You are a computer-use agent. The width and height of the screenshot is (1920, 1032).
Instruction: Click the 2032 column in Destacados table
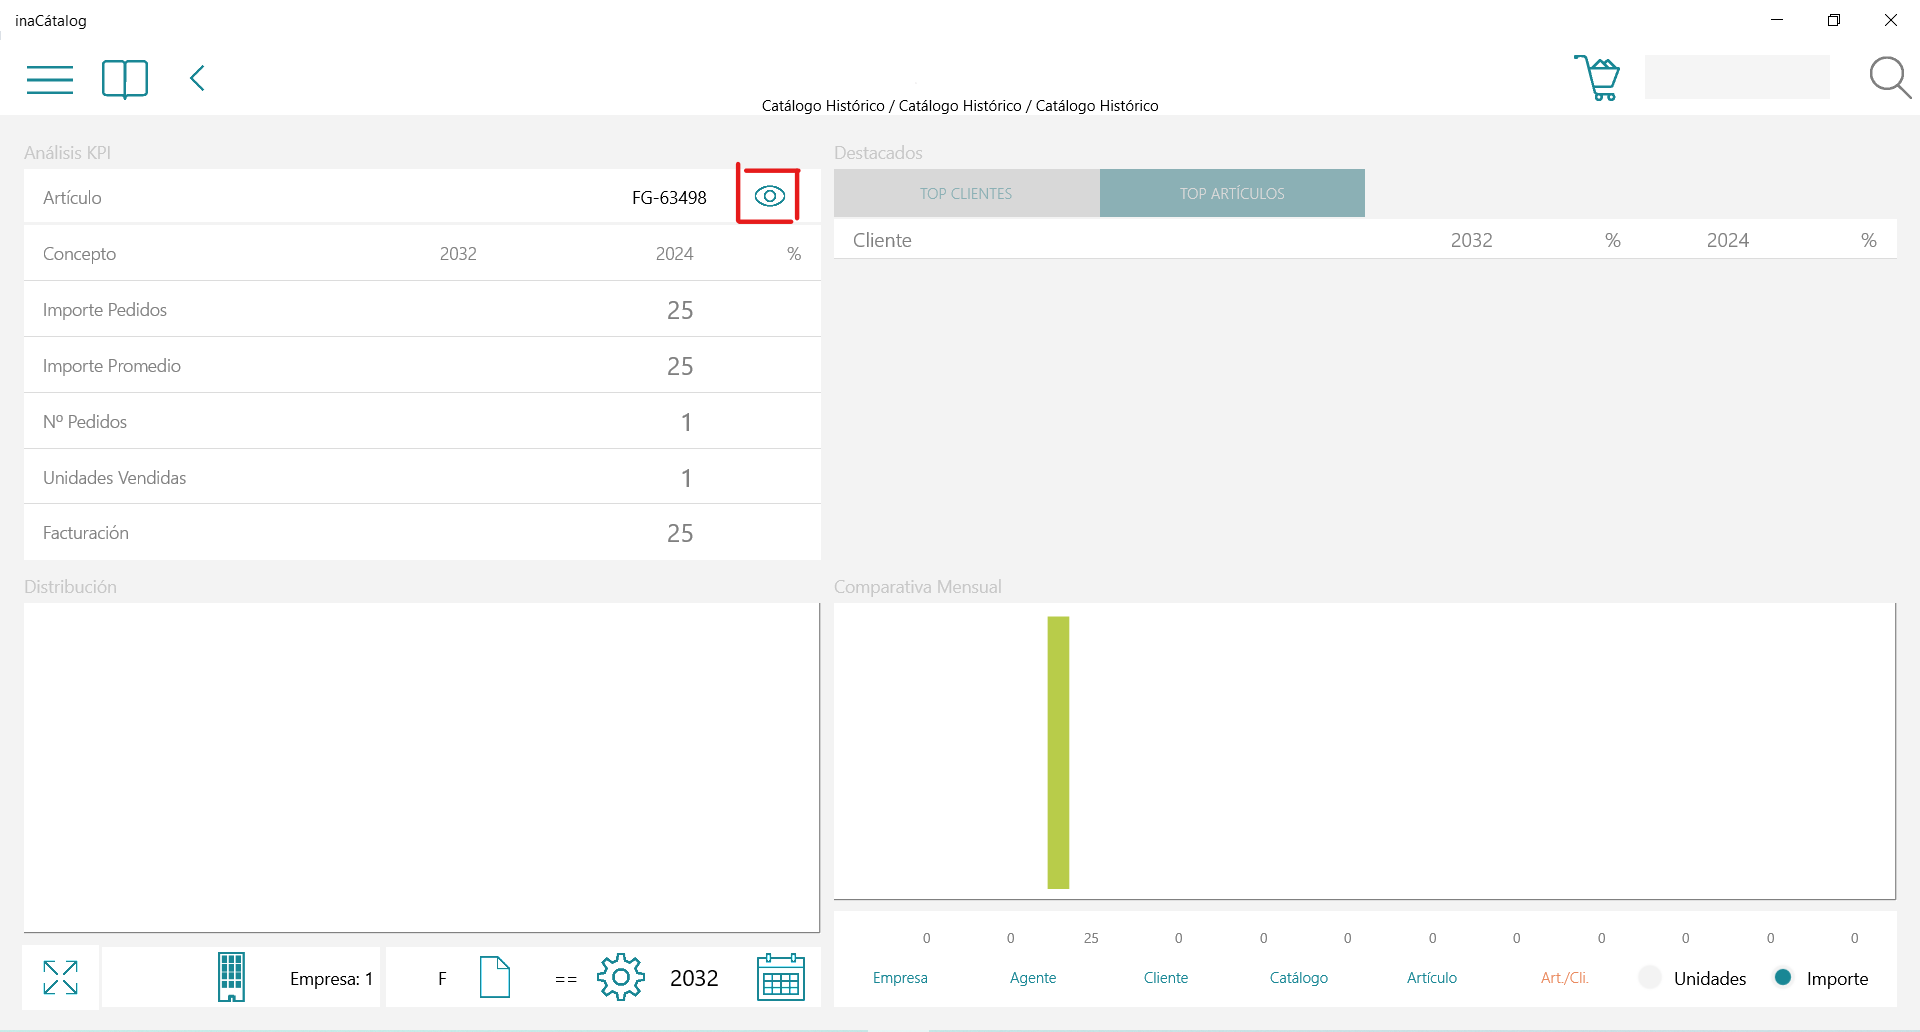[x=1471, y=240]
